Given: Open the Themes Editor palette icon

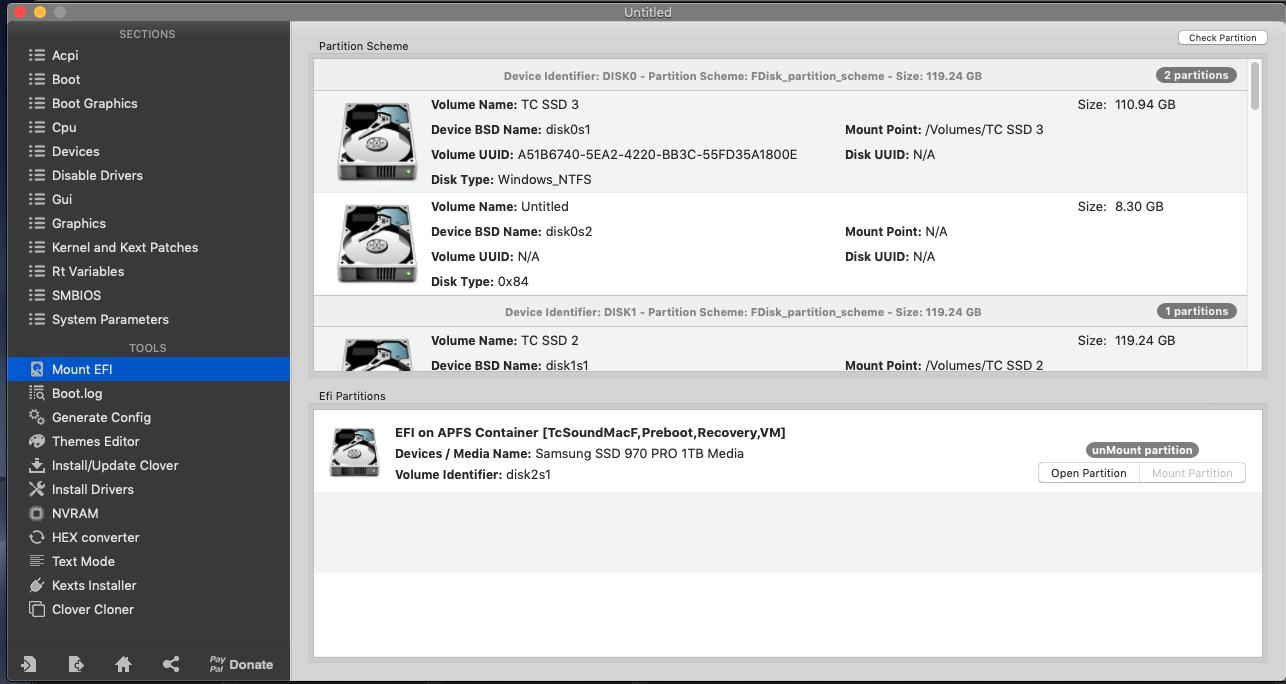Looking at the screenshot, I should click(x=37, y=441).
